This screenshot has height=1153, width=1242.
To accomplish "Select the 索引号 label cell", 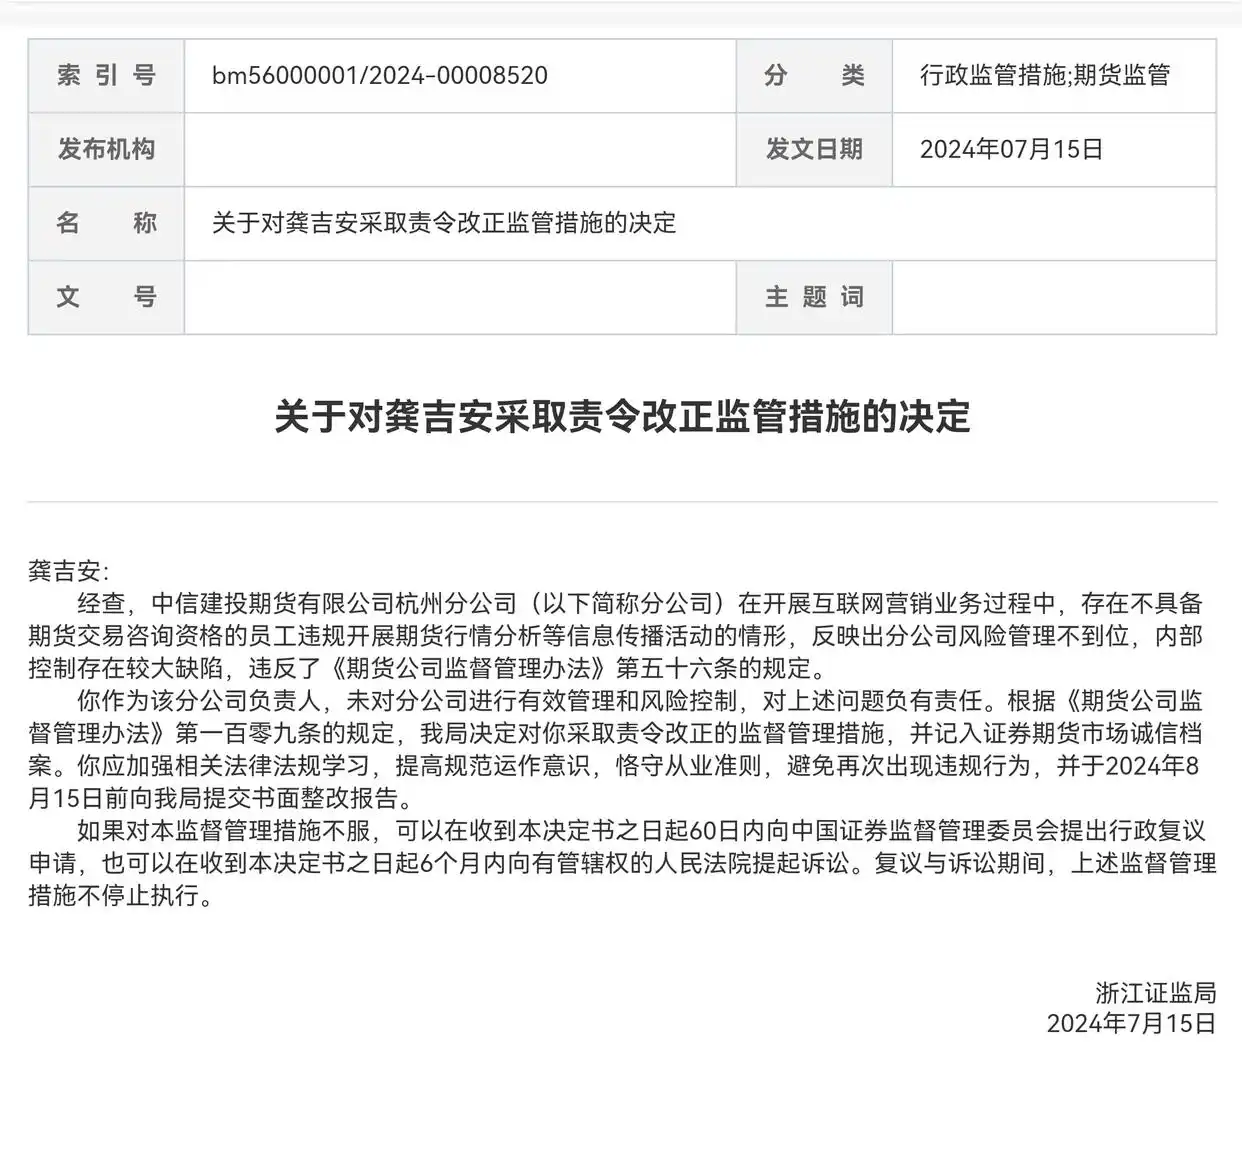I will pyautogui.click(x=105, y=75).
